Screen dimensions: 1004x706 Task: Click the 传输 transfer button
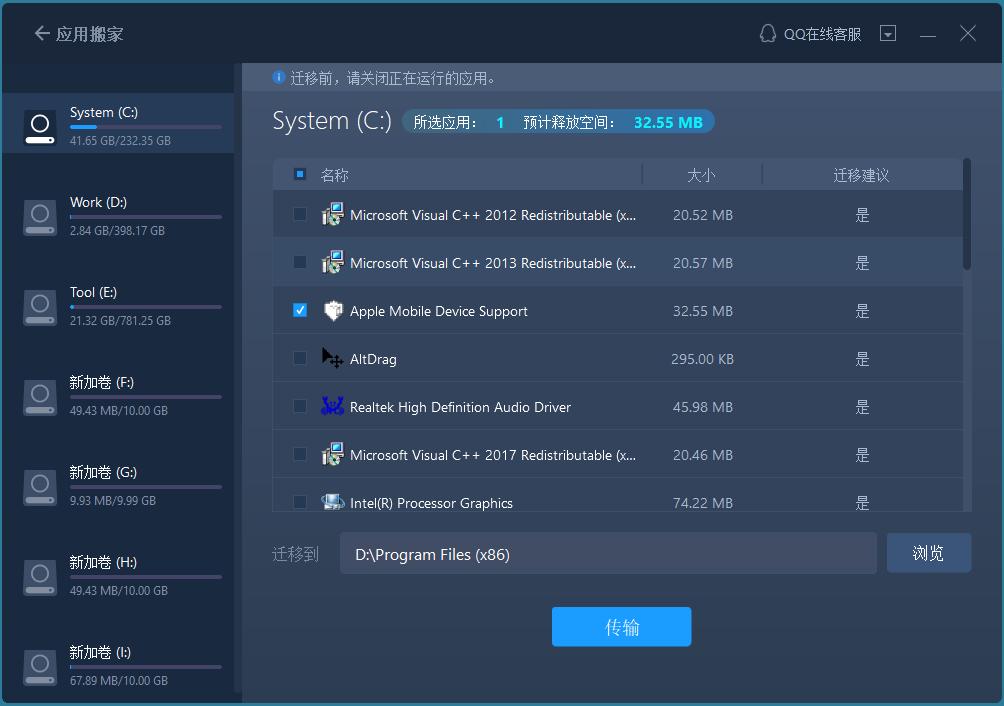pos(621,626)
